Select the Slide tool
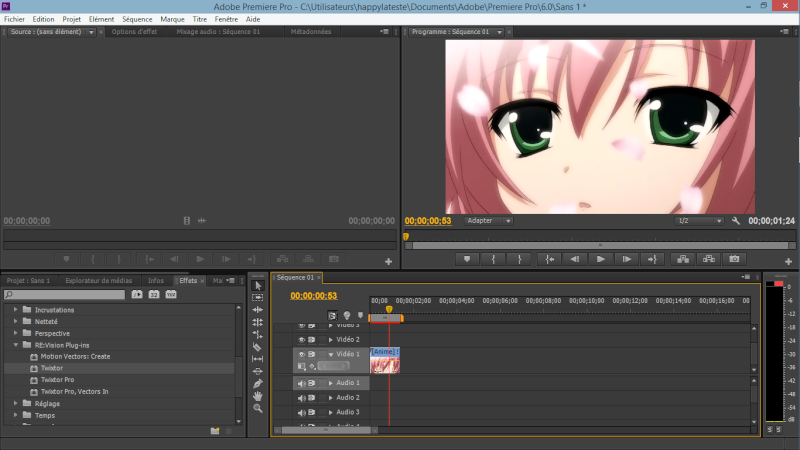The width and height of the screenshot is (800, 450). click(258, 371)
